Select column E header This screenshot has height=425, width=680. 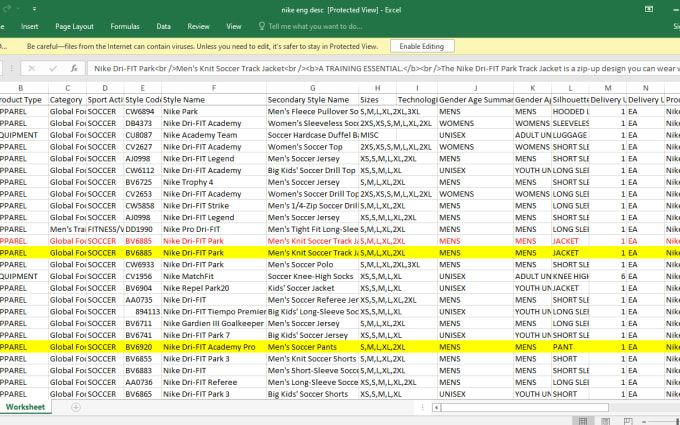pos(143,88)
